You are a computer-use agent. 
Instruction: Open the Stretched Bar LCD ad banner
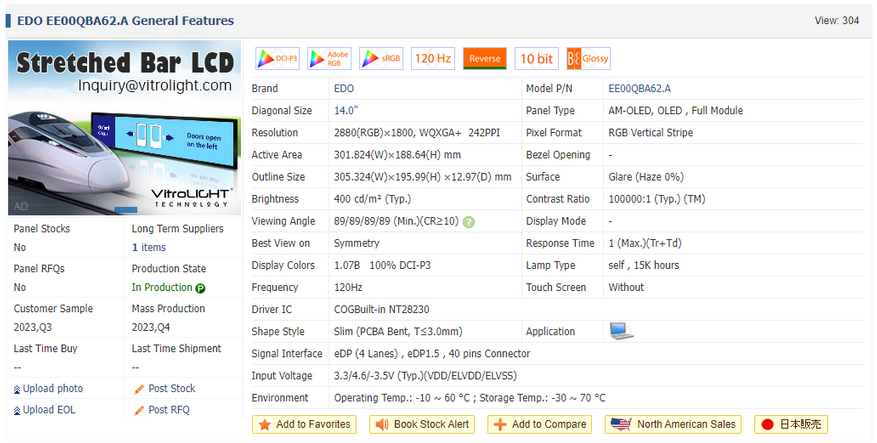125,128
